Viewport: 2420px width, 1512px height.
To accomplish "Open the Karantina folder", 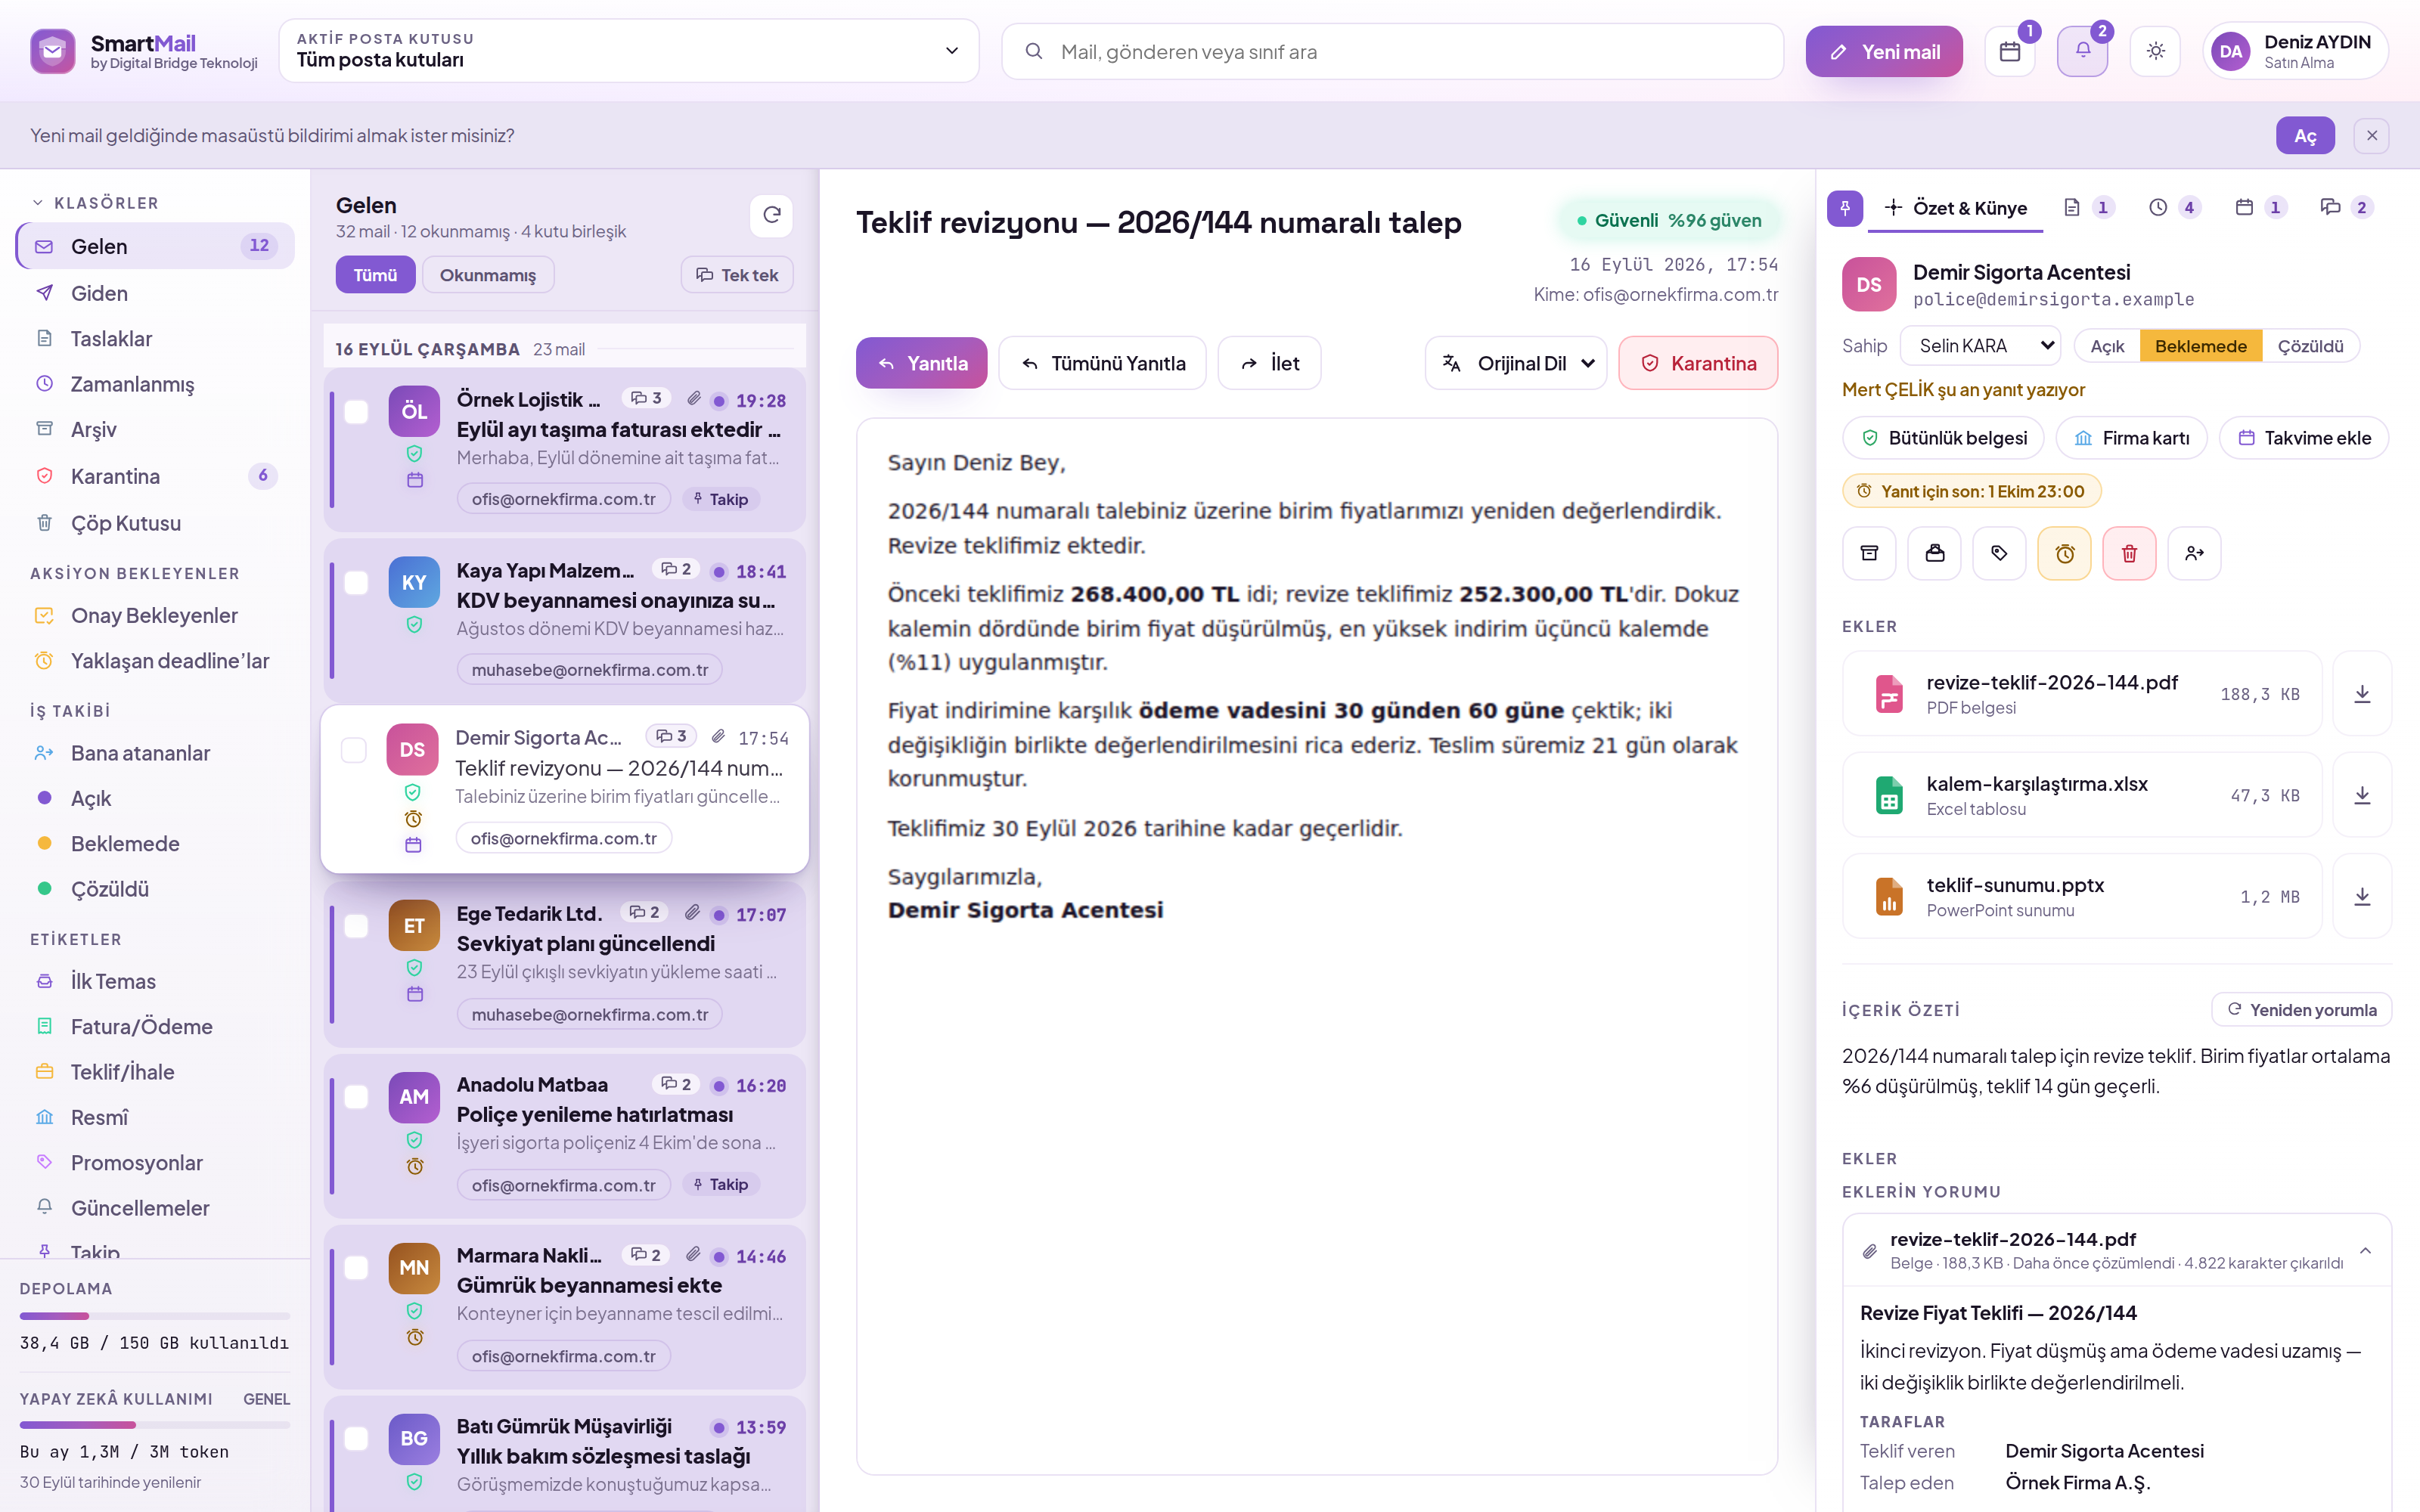I will click(155, 476).
